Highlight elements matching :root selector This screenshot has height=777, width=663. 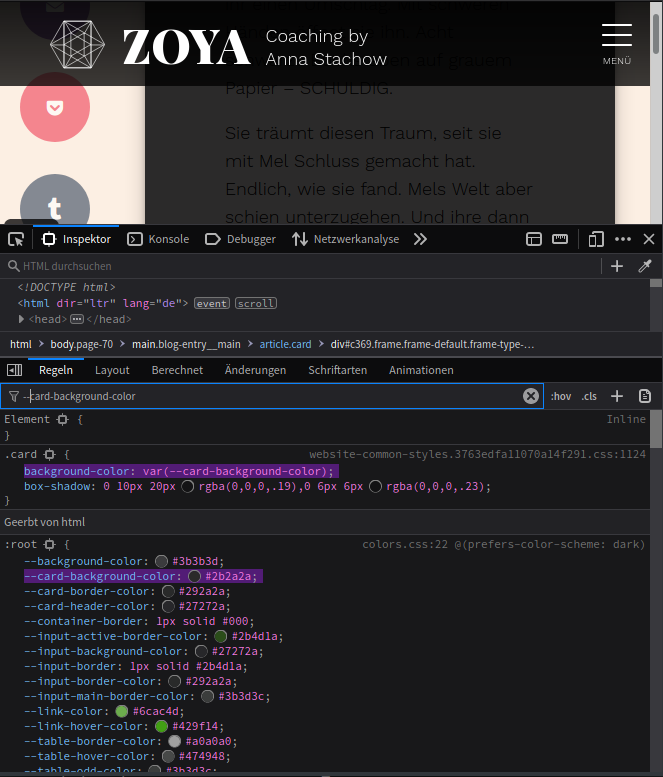50,545
